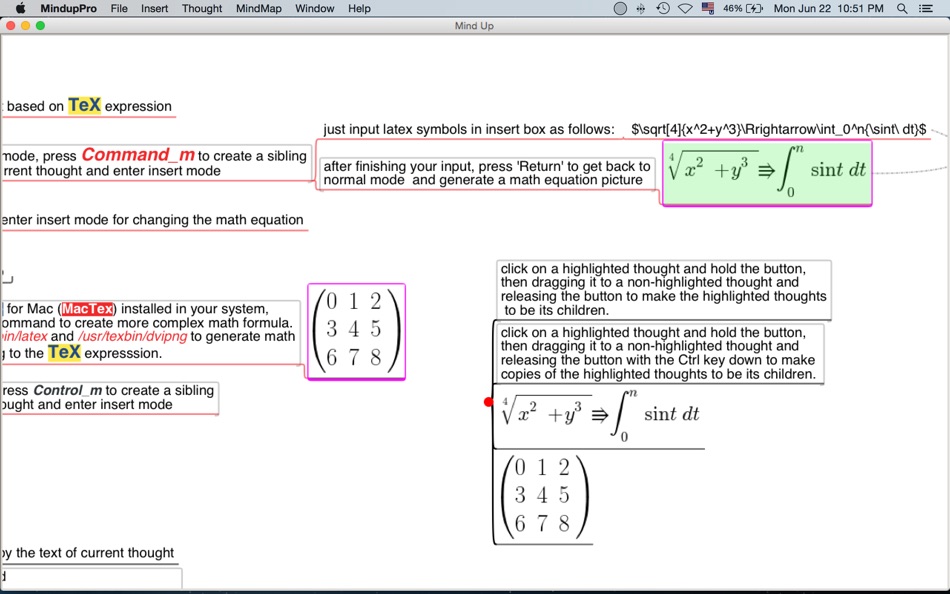
Task: Click the highlighted 'MacTex' word
Action: (x=87, y=309)
